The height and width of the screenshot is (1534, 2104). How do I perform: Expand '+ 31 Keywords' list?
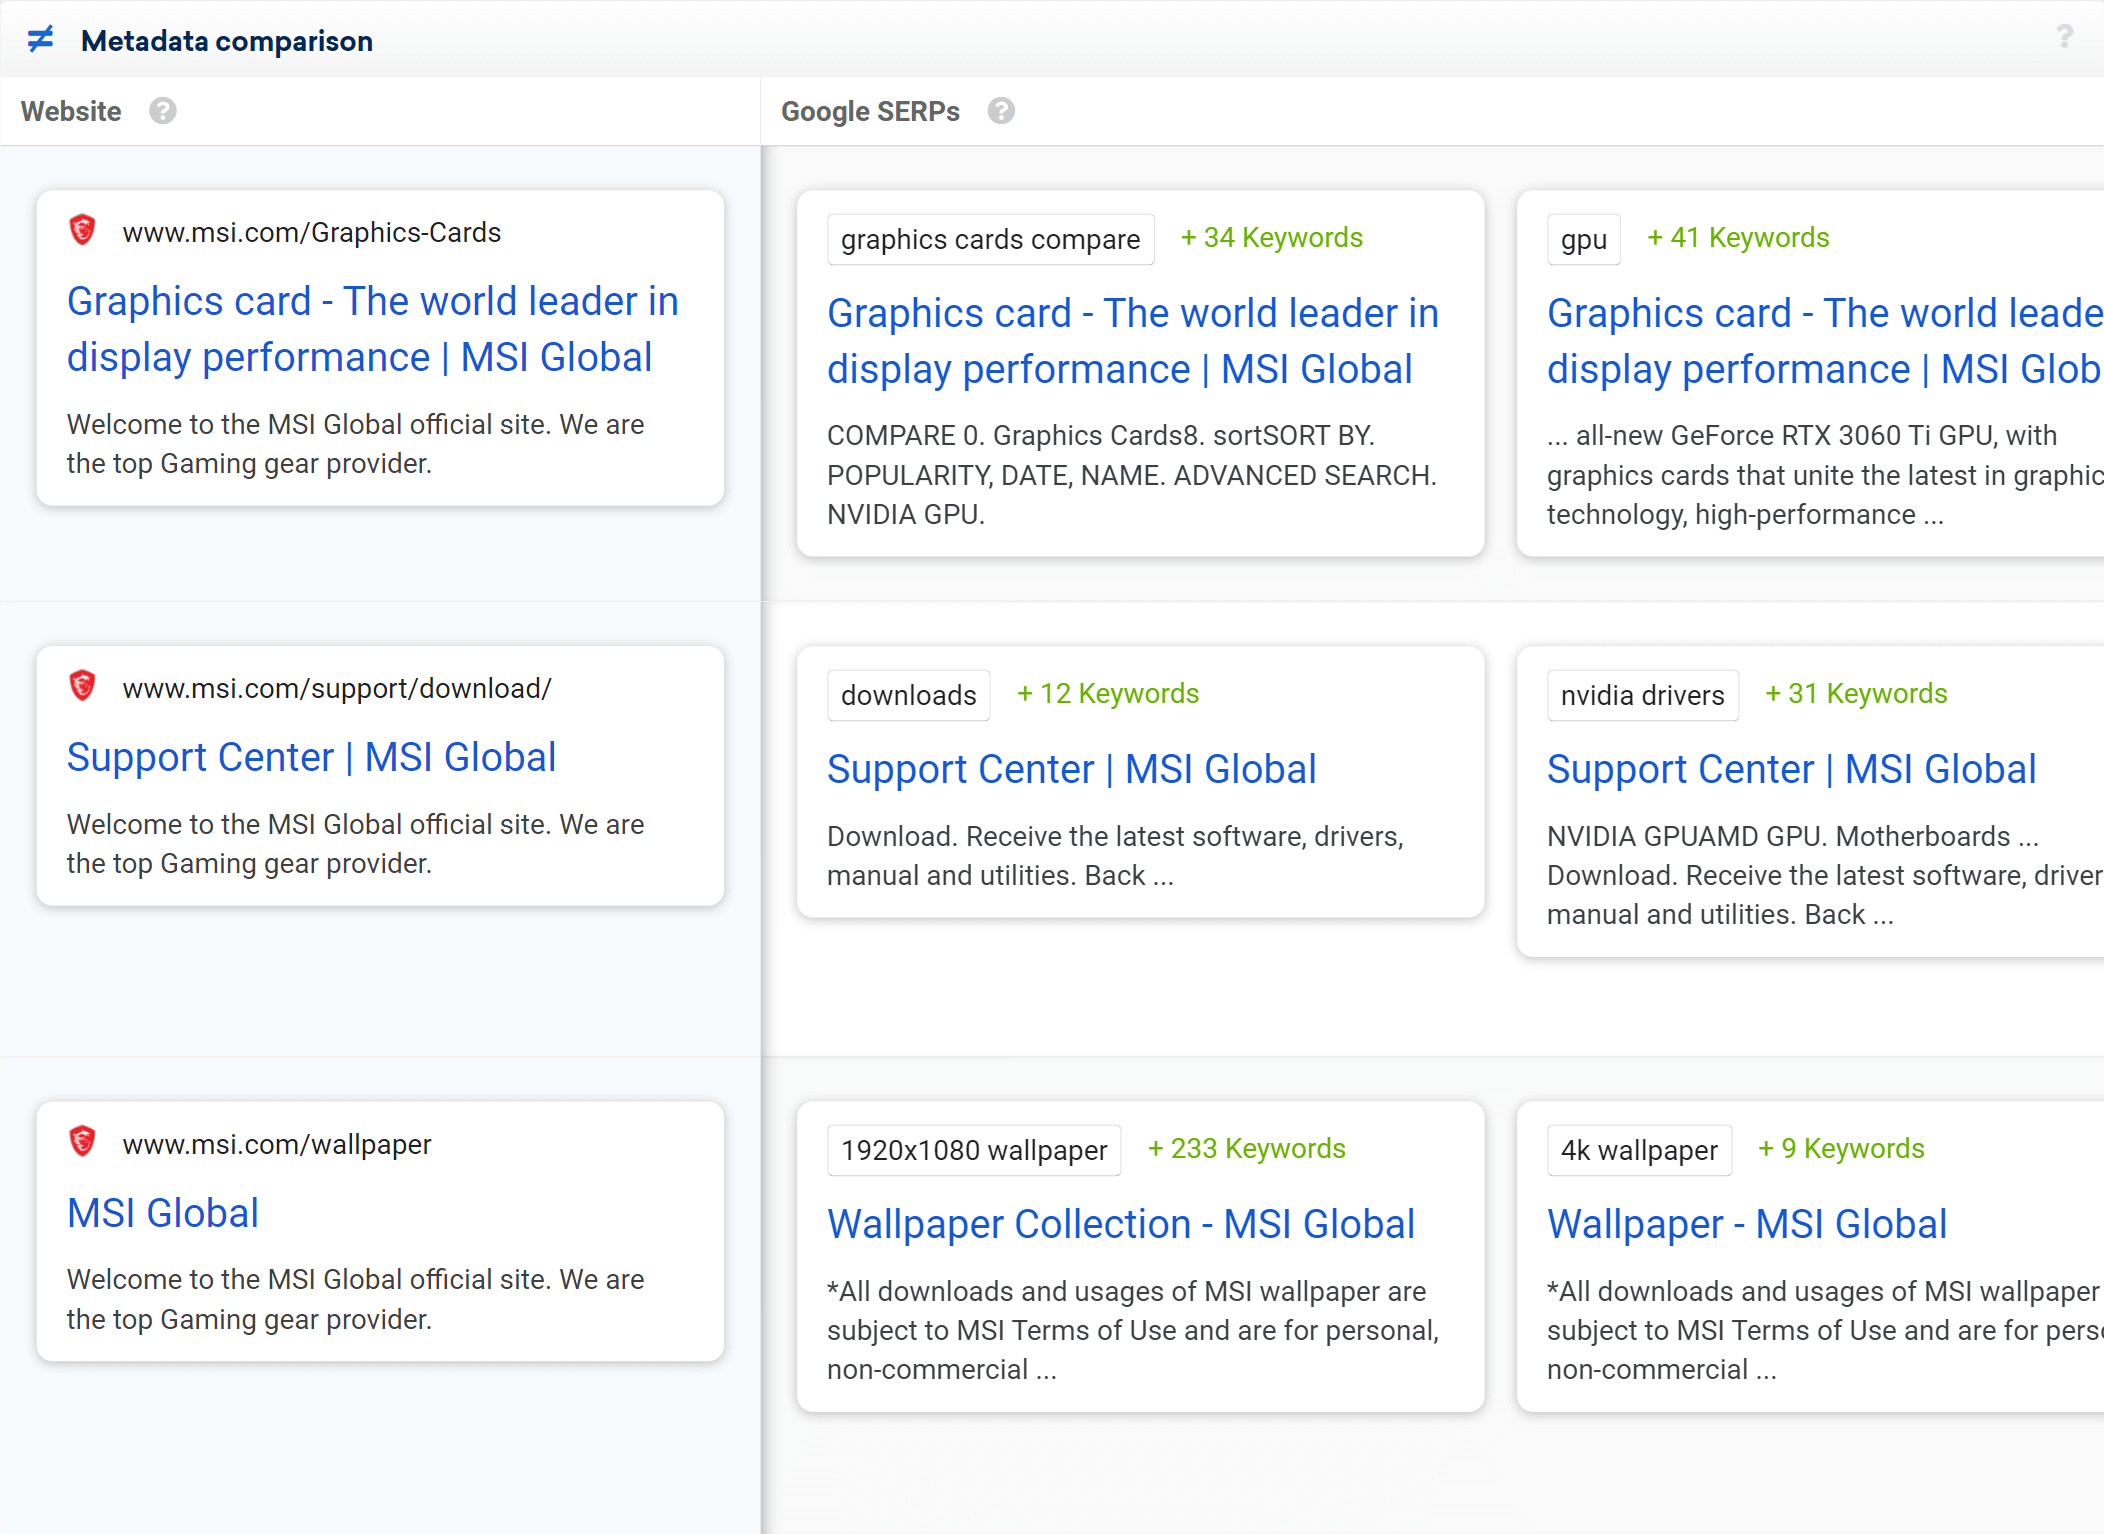(1856, 694)
